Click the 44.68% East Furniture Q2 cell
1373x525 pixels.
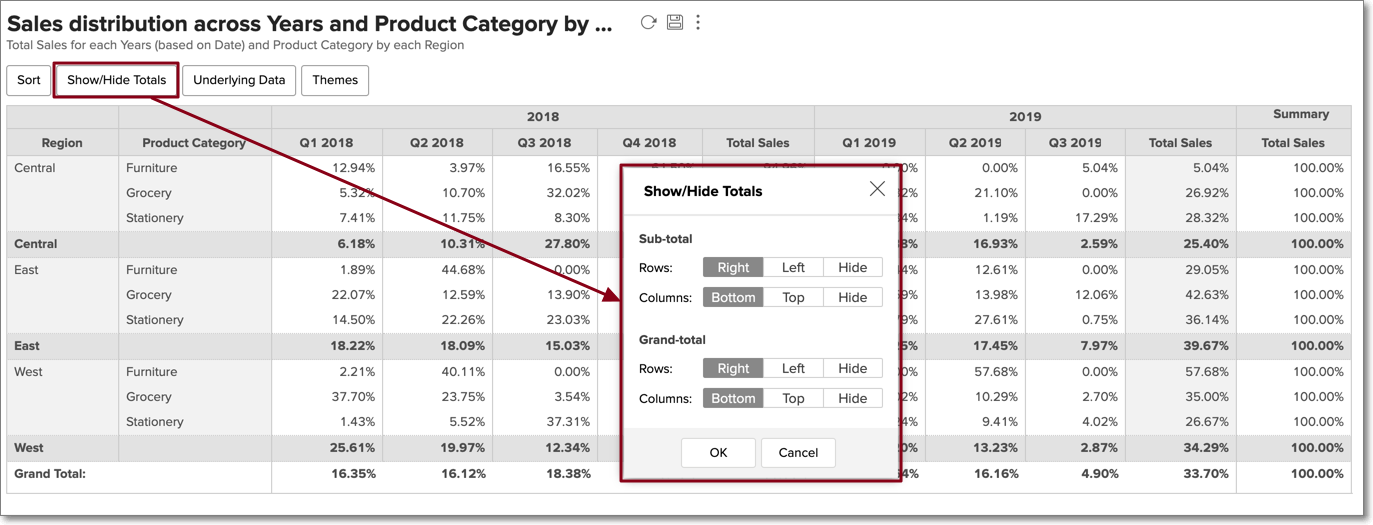coord(436,270)
